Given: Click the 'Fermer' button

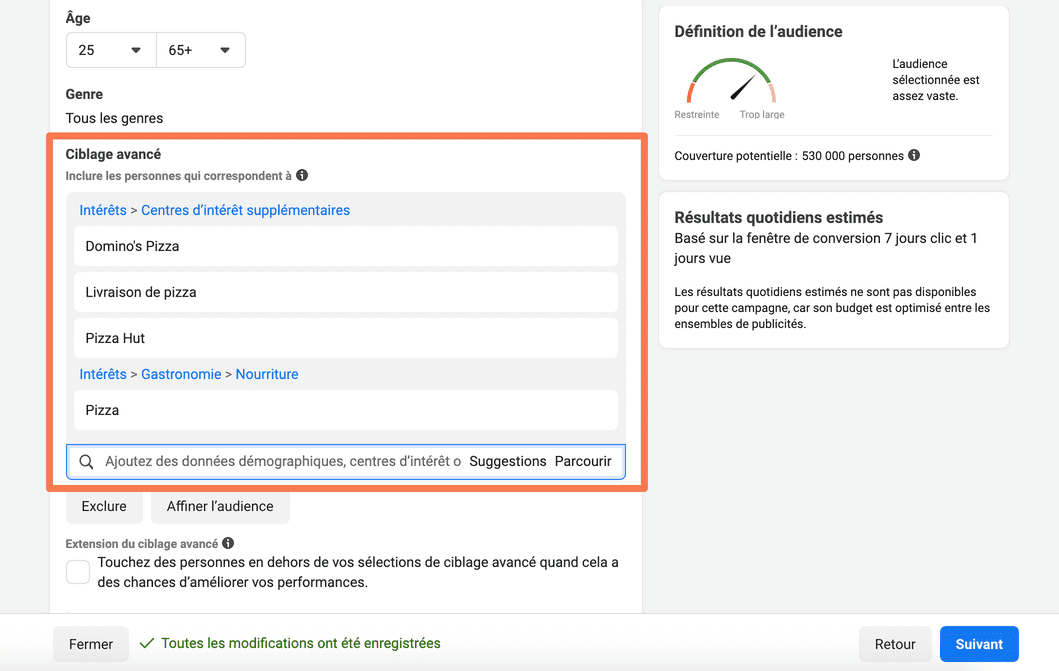Looking at the screenshot, I should click(x=91, y=644).
